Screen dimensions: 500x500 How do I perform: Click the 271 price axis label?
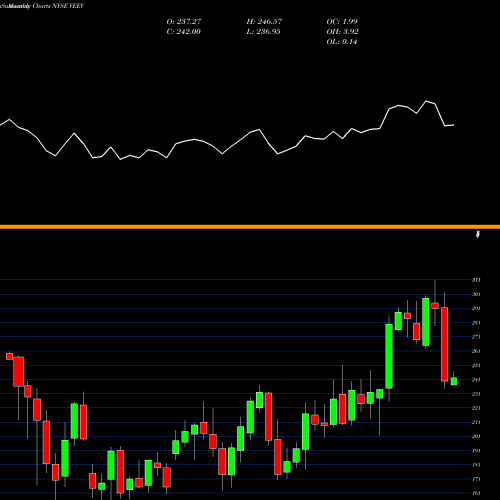476,337
